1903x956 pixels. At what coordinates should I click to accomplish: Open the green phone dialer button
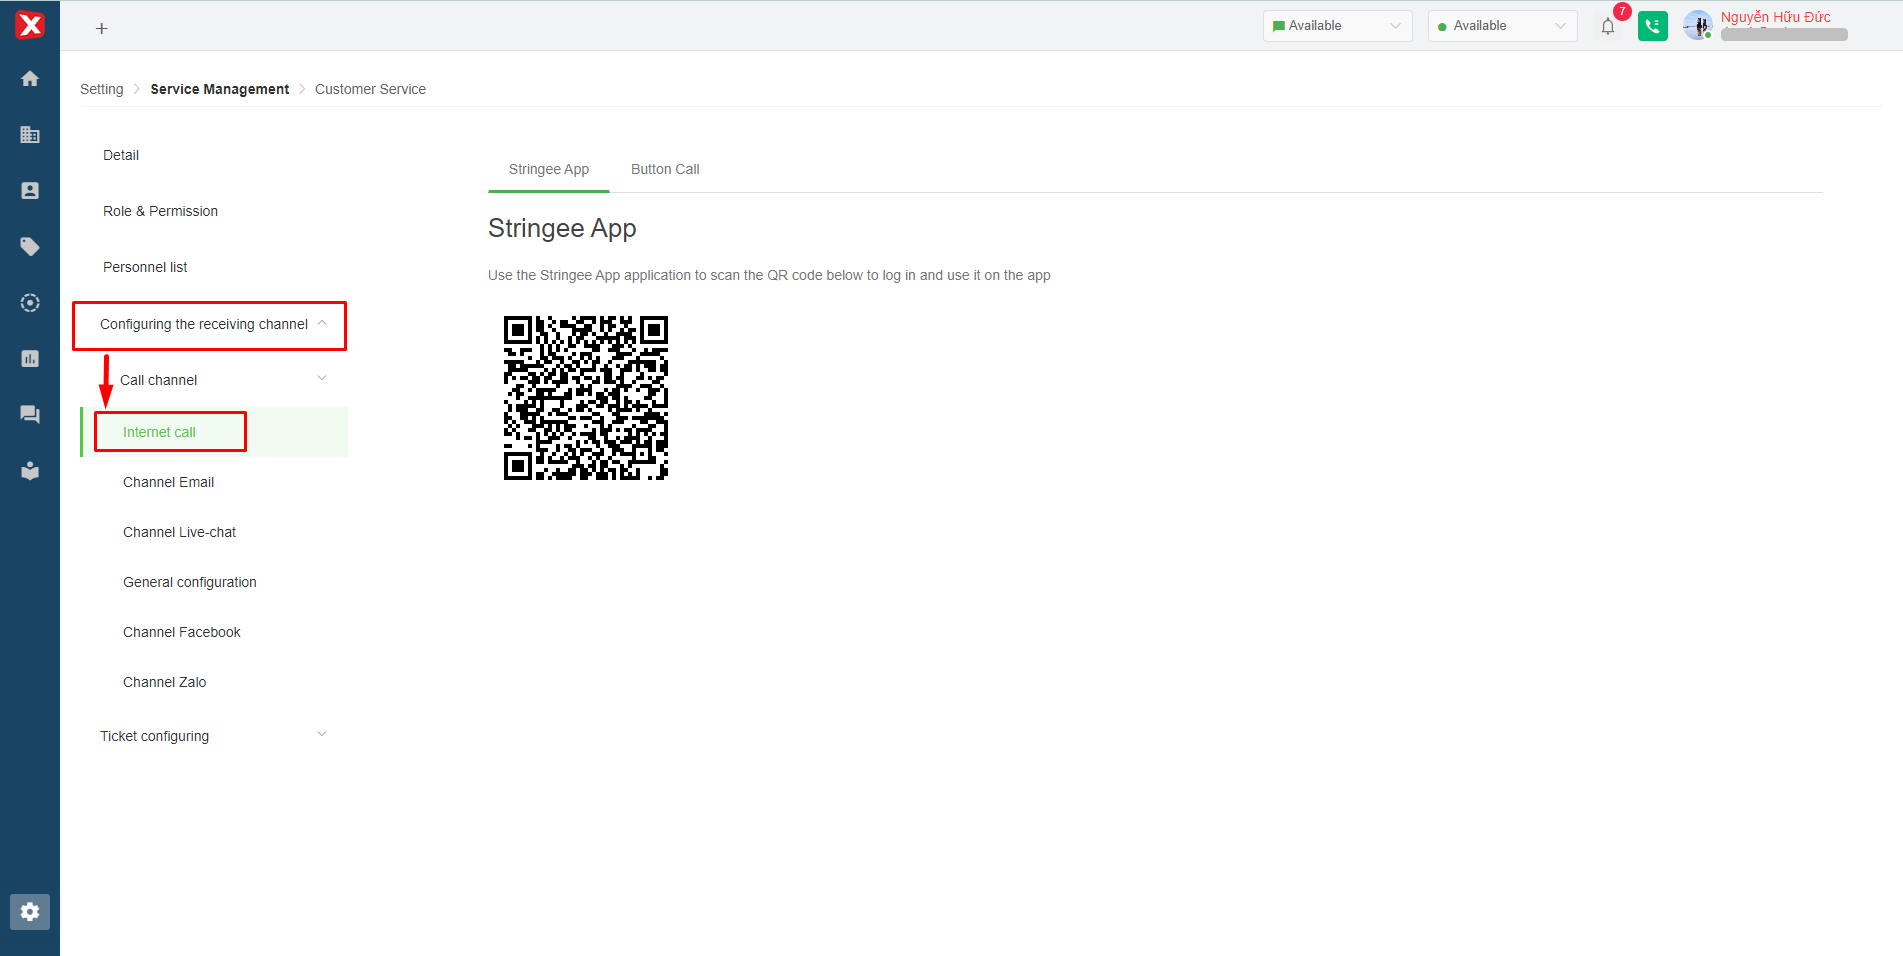click(1653, 27)
